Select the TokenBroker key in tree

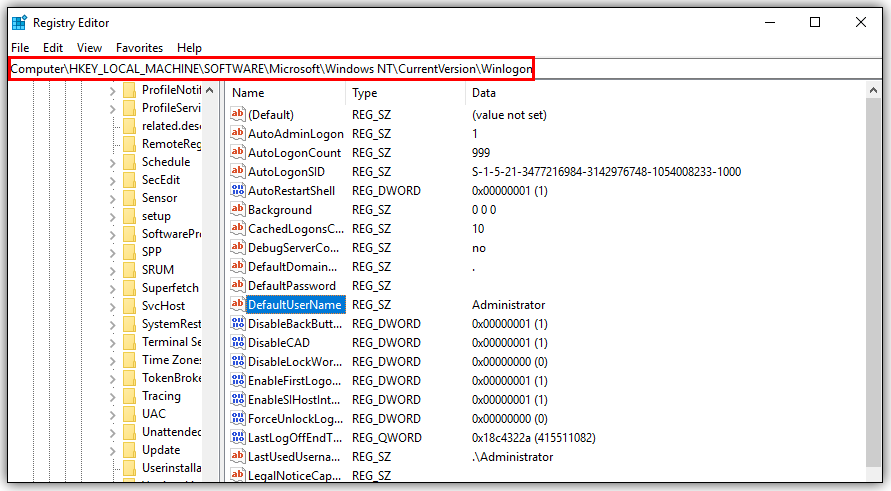(x=172, y=378)
